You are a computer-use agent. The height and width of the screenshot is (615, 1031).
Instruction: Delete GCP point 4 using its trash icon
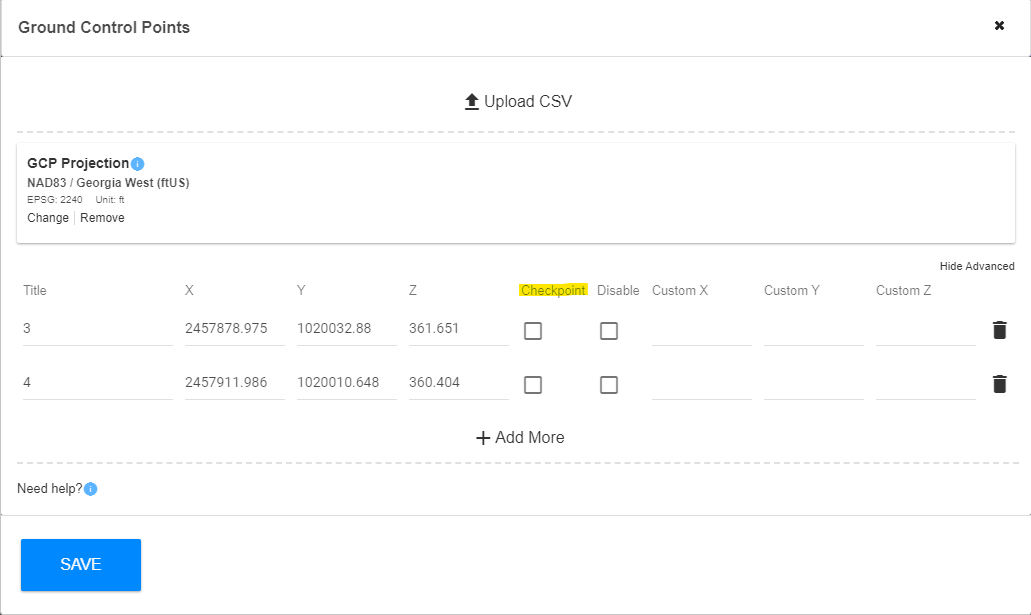coord(999,383)
